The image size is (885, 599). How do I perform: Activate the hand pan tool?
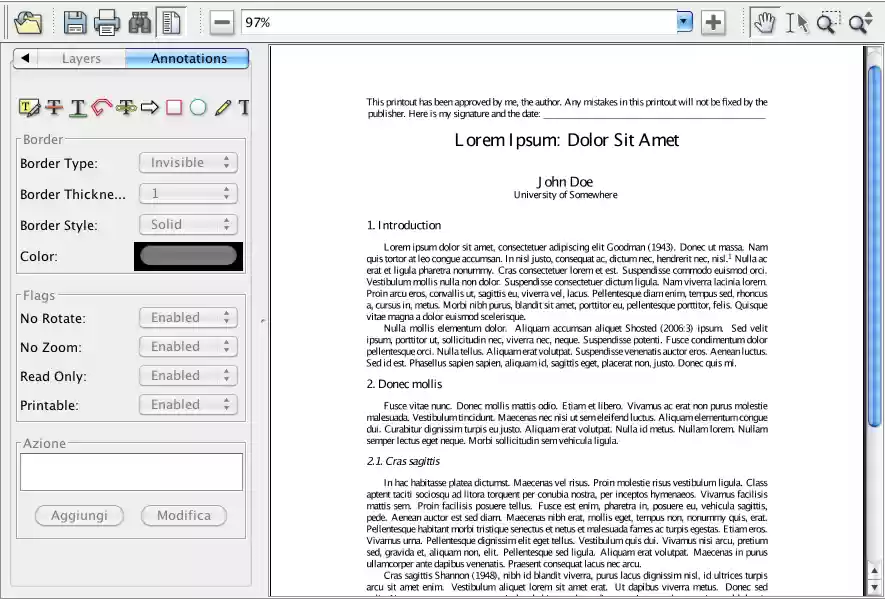(x=765, y=21)
